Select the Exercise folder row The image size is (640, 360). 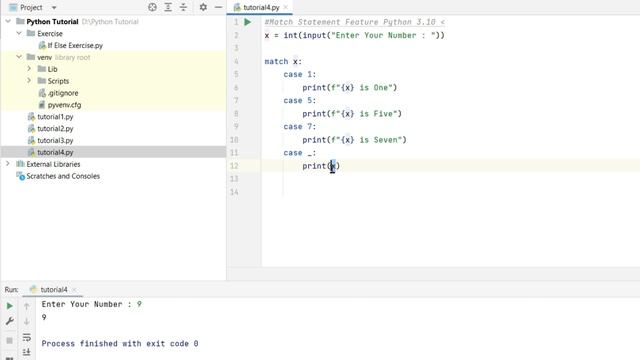pos(113,33)
